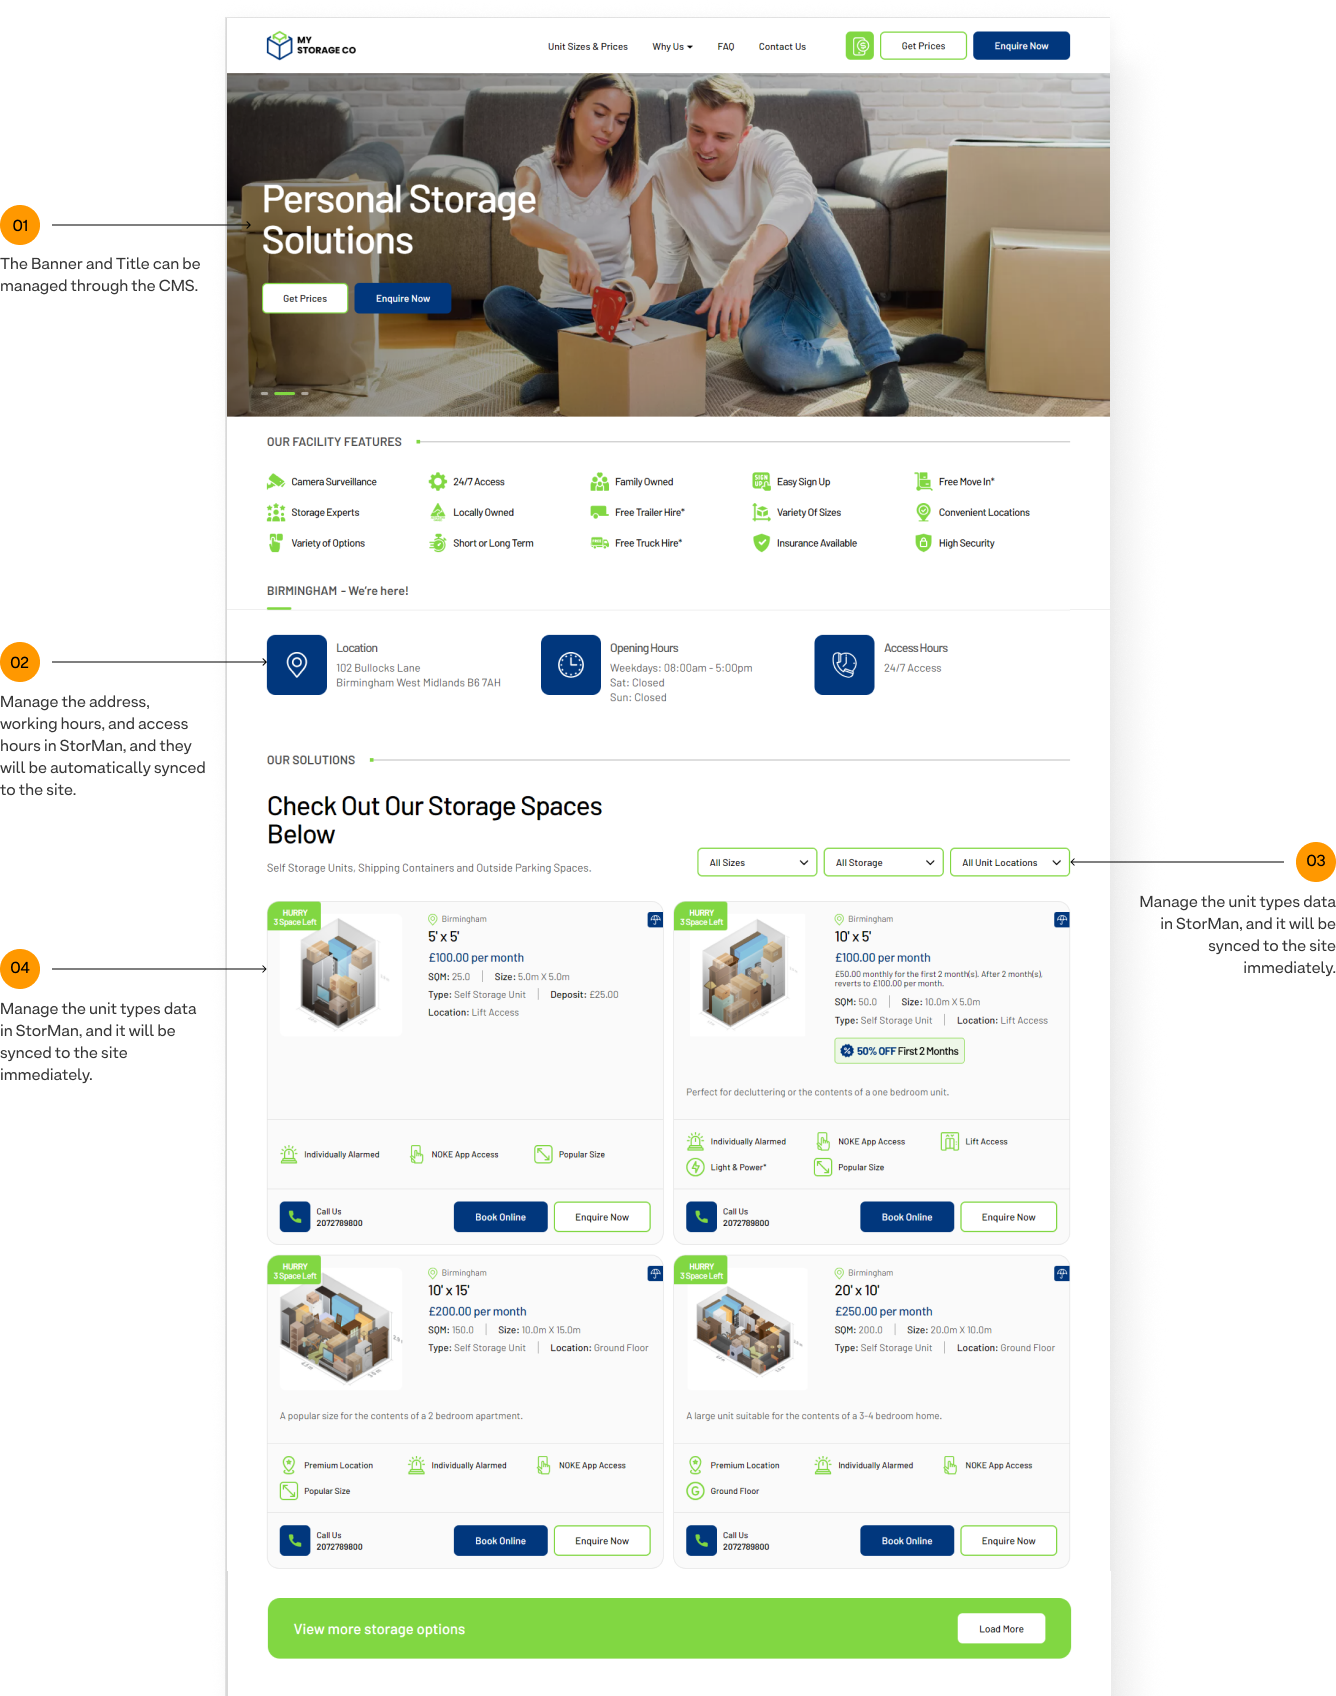Click Call Us phone icon on 10' x 15' card
This screenshot has height=1696, width=1336.
295,1541
